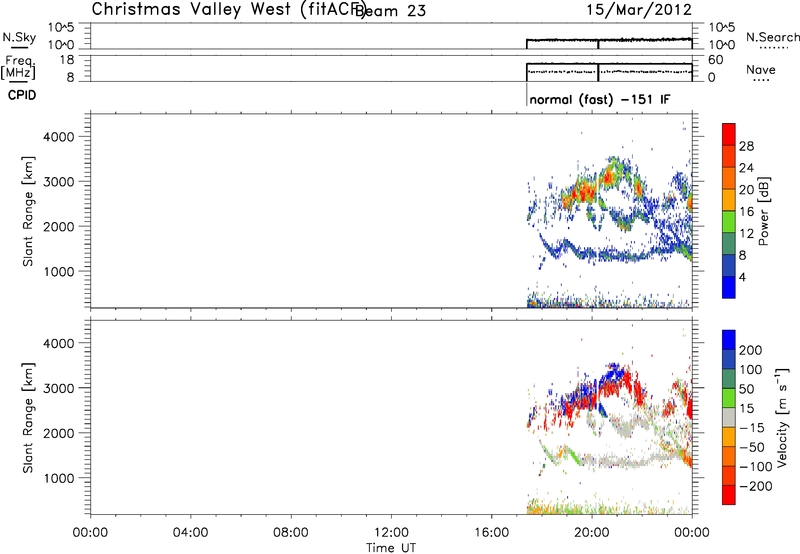Click the '200' tick on Velocity colorbar
The width and height of the screenshot is (800, 554).
[x=751, y=350]
